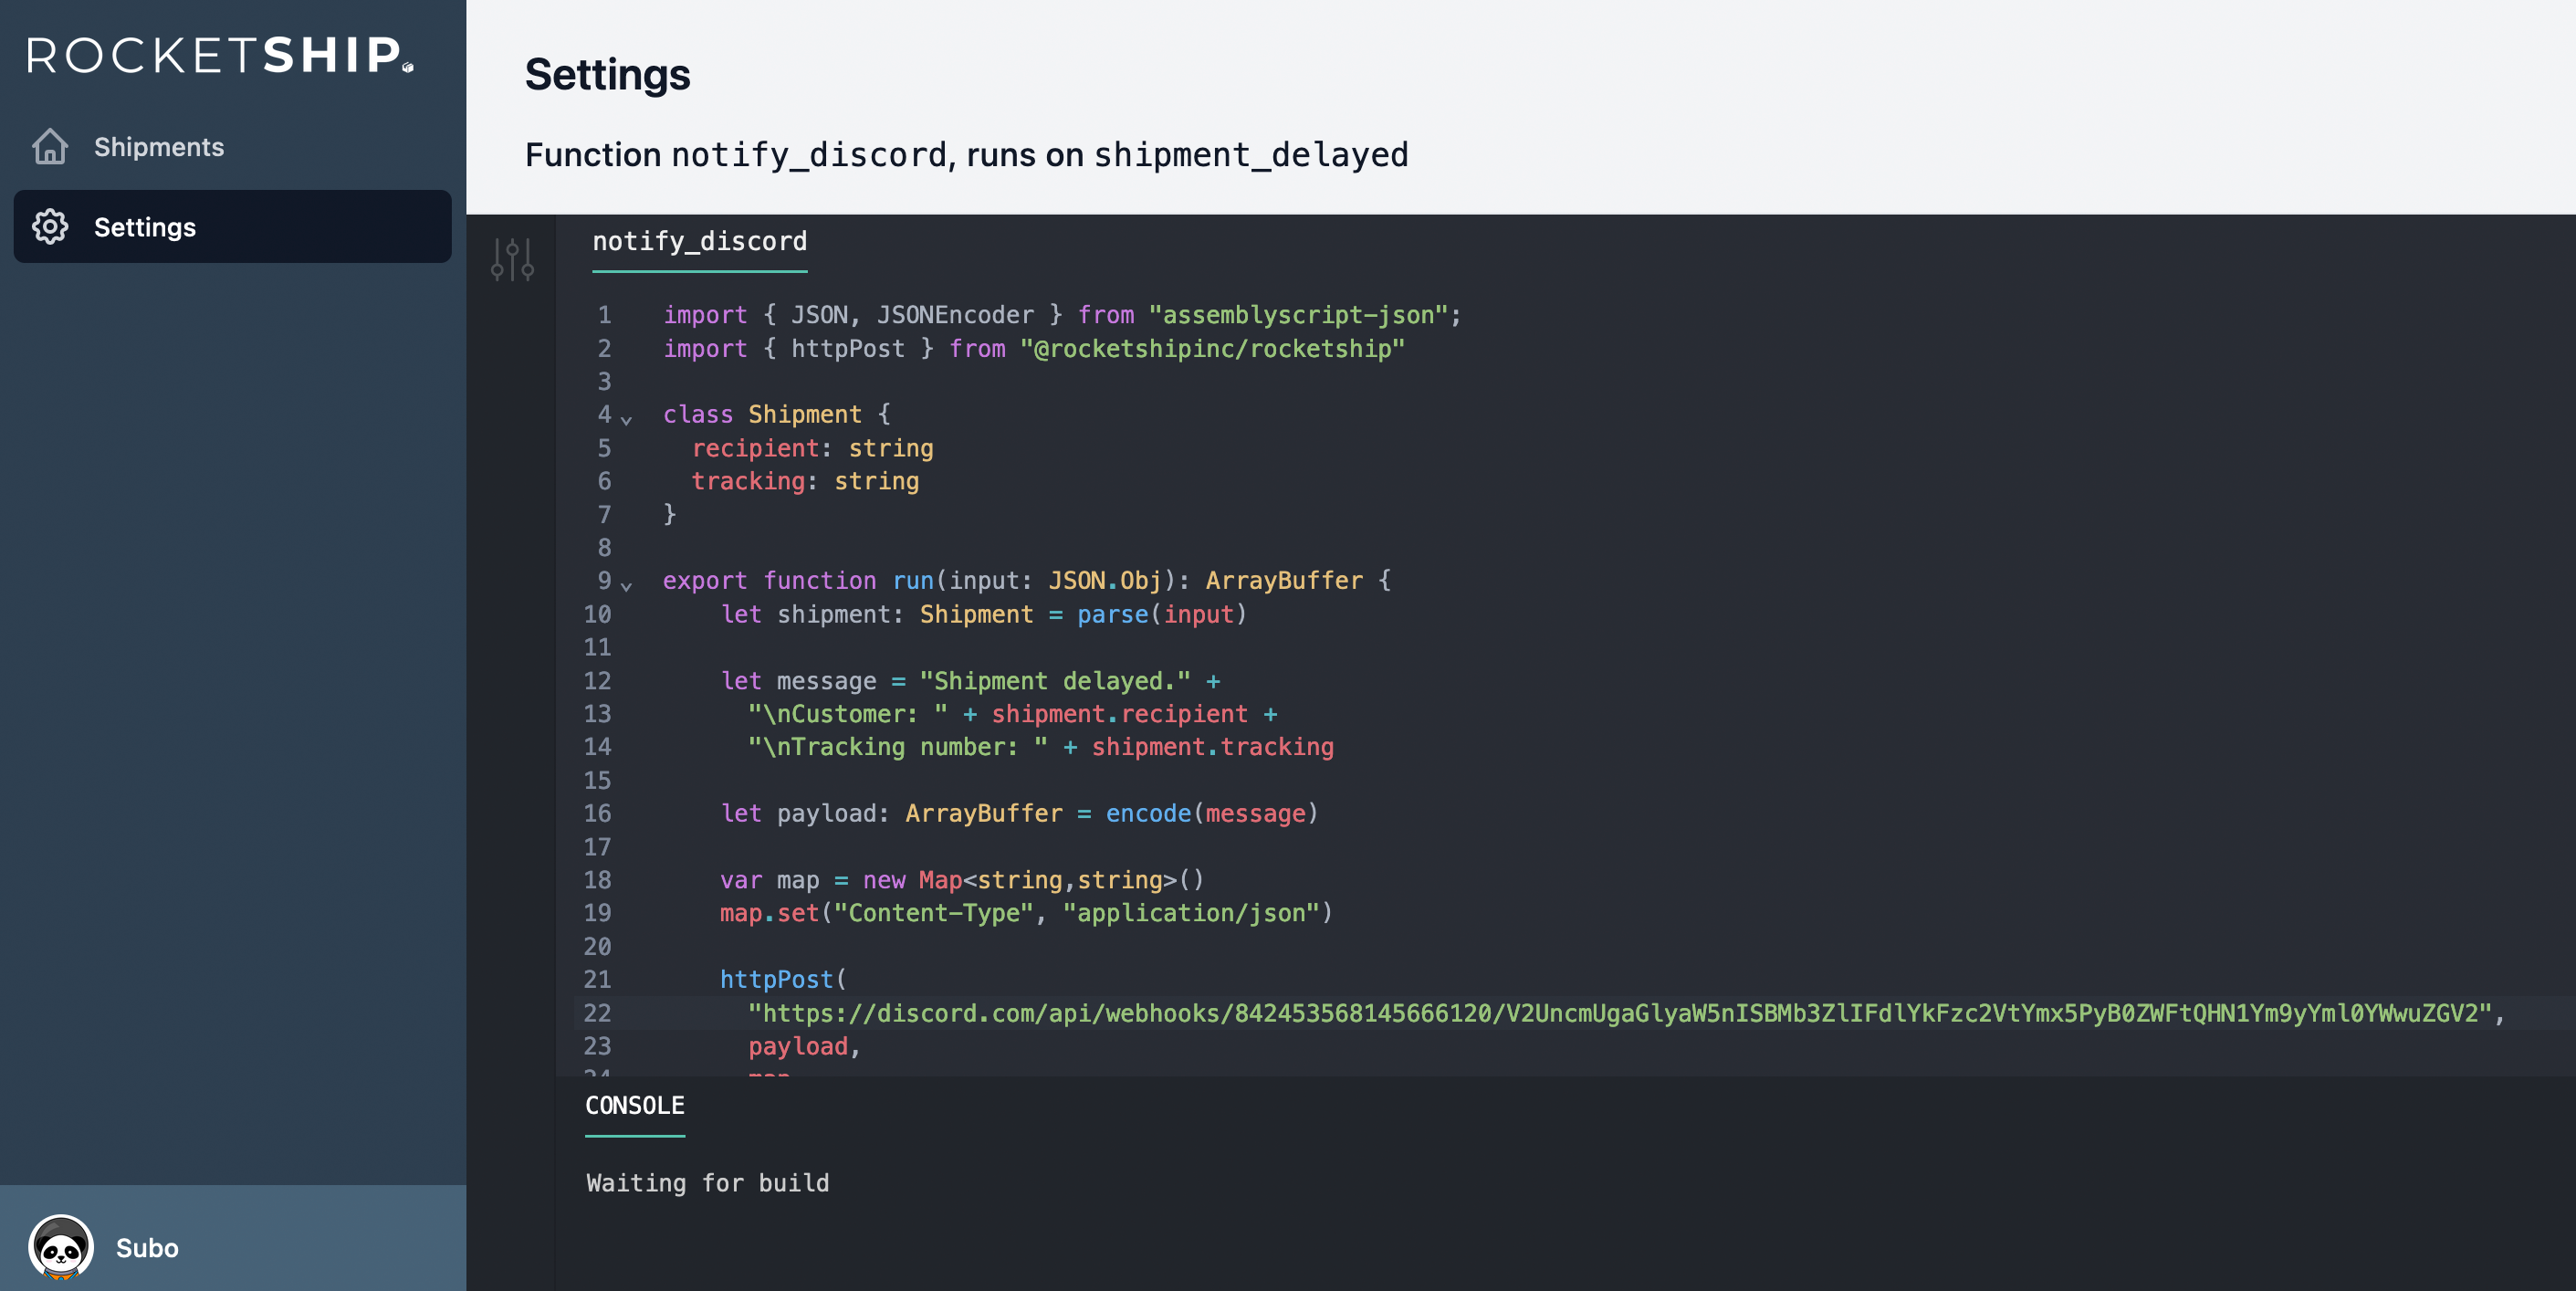Click the Shipments home icon
This screenshot has width=2576, height=1291.
50,147
